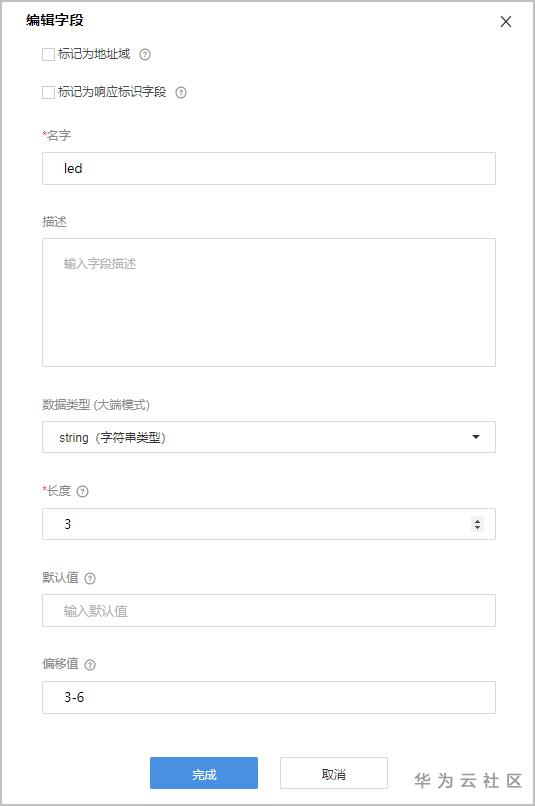Cancel editing with the 取消 button
The width and height of the screenshot is (535, 806).
click(334, 773)
